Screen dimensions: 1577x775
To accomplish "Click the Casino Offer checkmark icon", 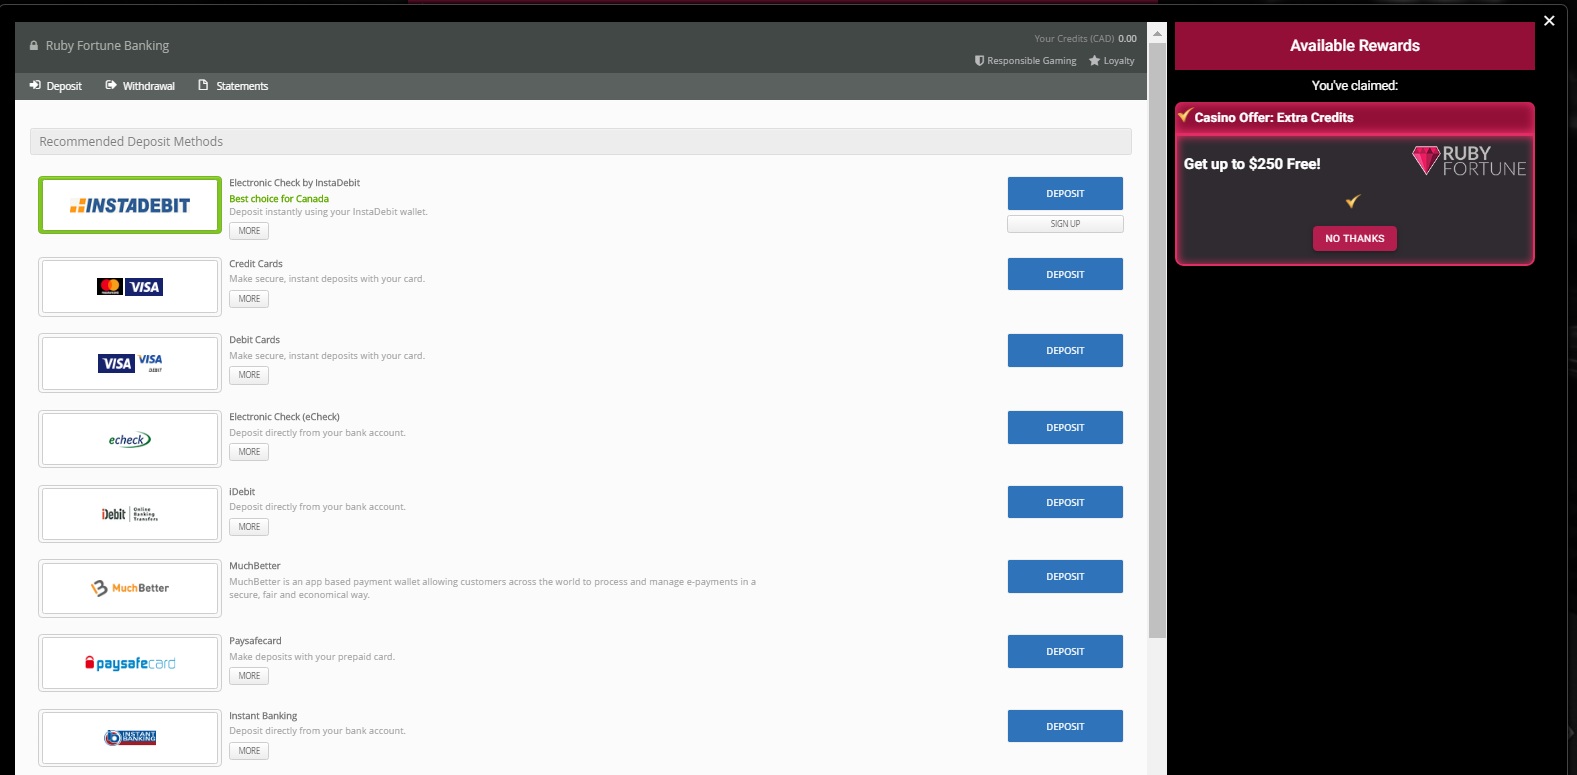I will click(x=1185, y=116).
